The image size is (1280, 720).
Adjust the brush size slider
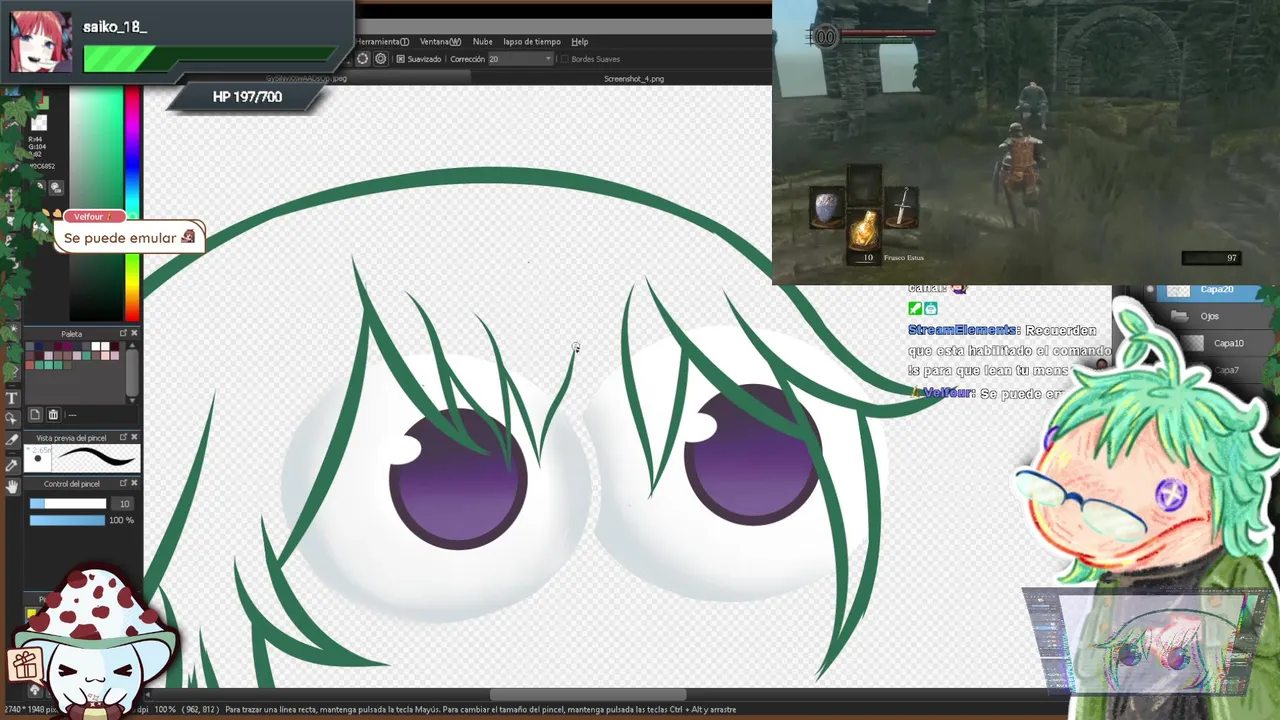coord(67,504)
